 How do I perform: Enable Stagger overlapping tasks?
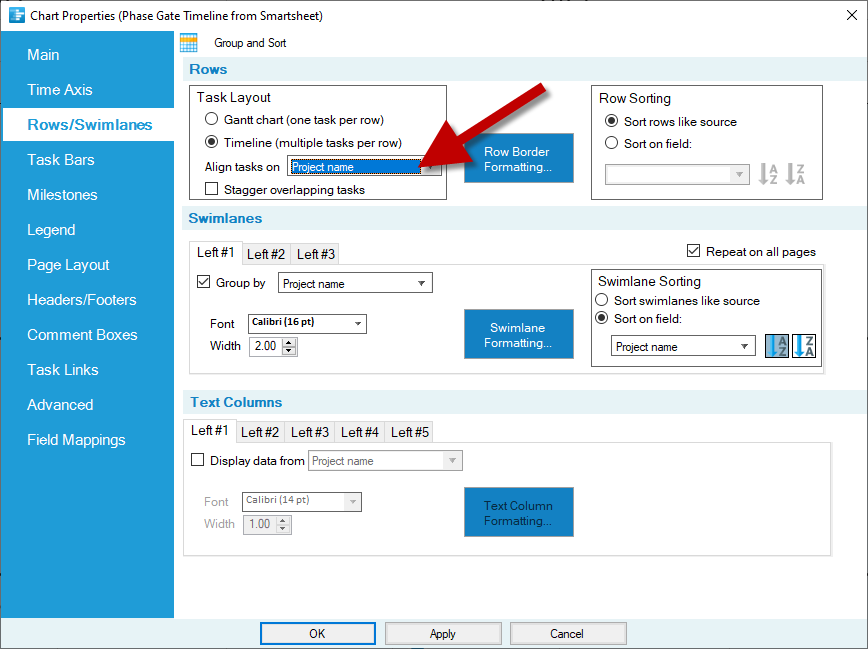pos(211,186)
